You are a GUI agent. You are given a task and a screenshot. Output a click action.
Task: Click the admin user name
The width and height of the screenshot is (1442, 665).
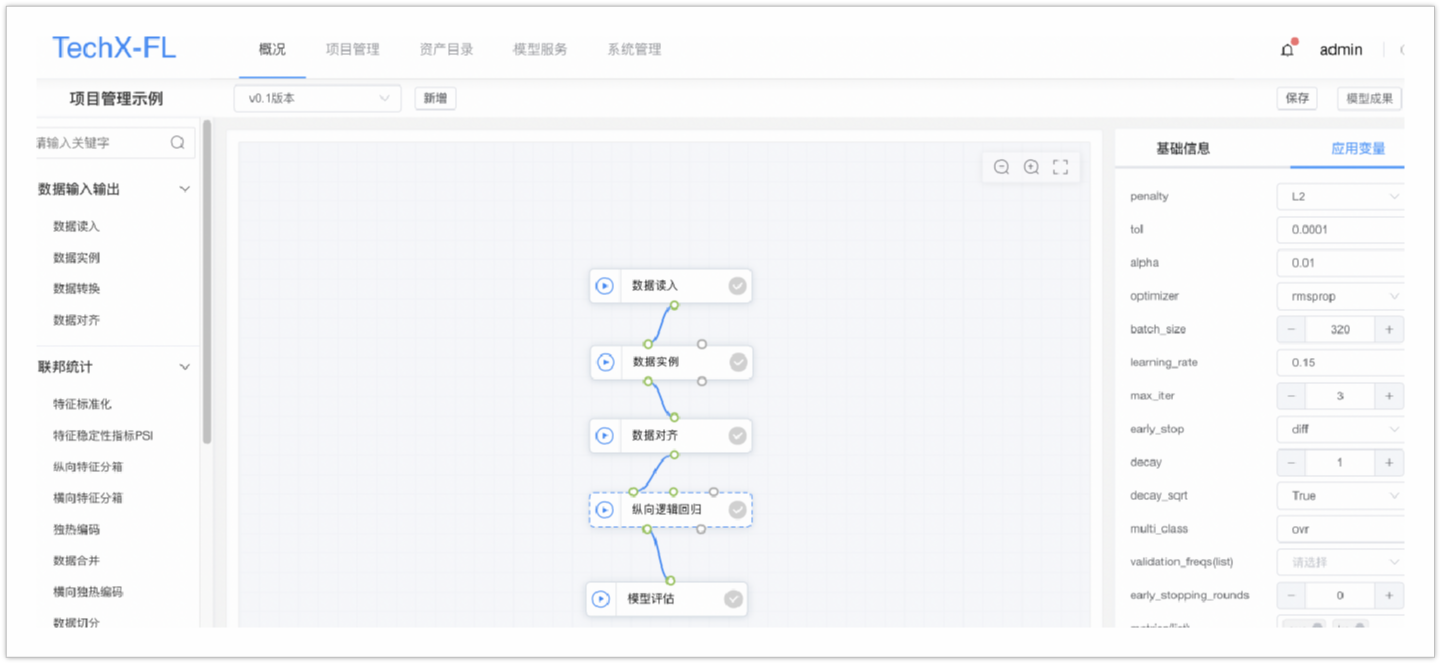click(1341, 49)
